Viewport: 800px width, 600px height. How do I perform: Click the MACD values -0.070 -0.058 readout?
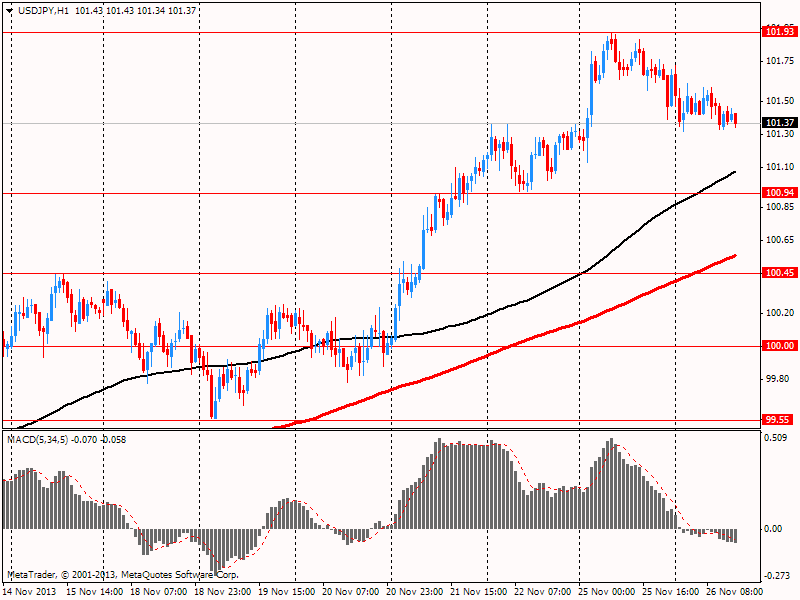(98, 439)
